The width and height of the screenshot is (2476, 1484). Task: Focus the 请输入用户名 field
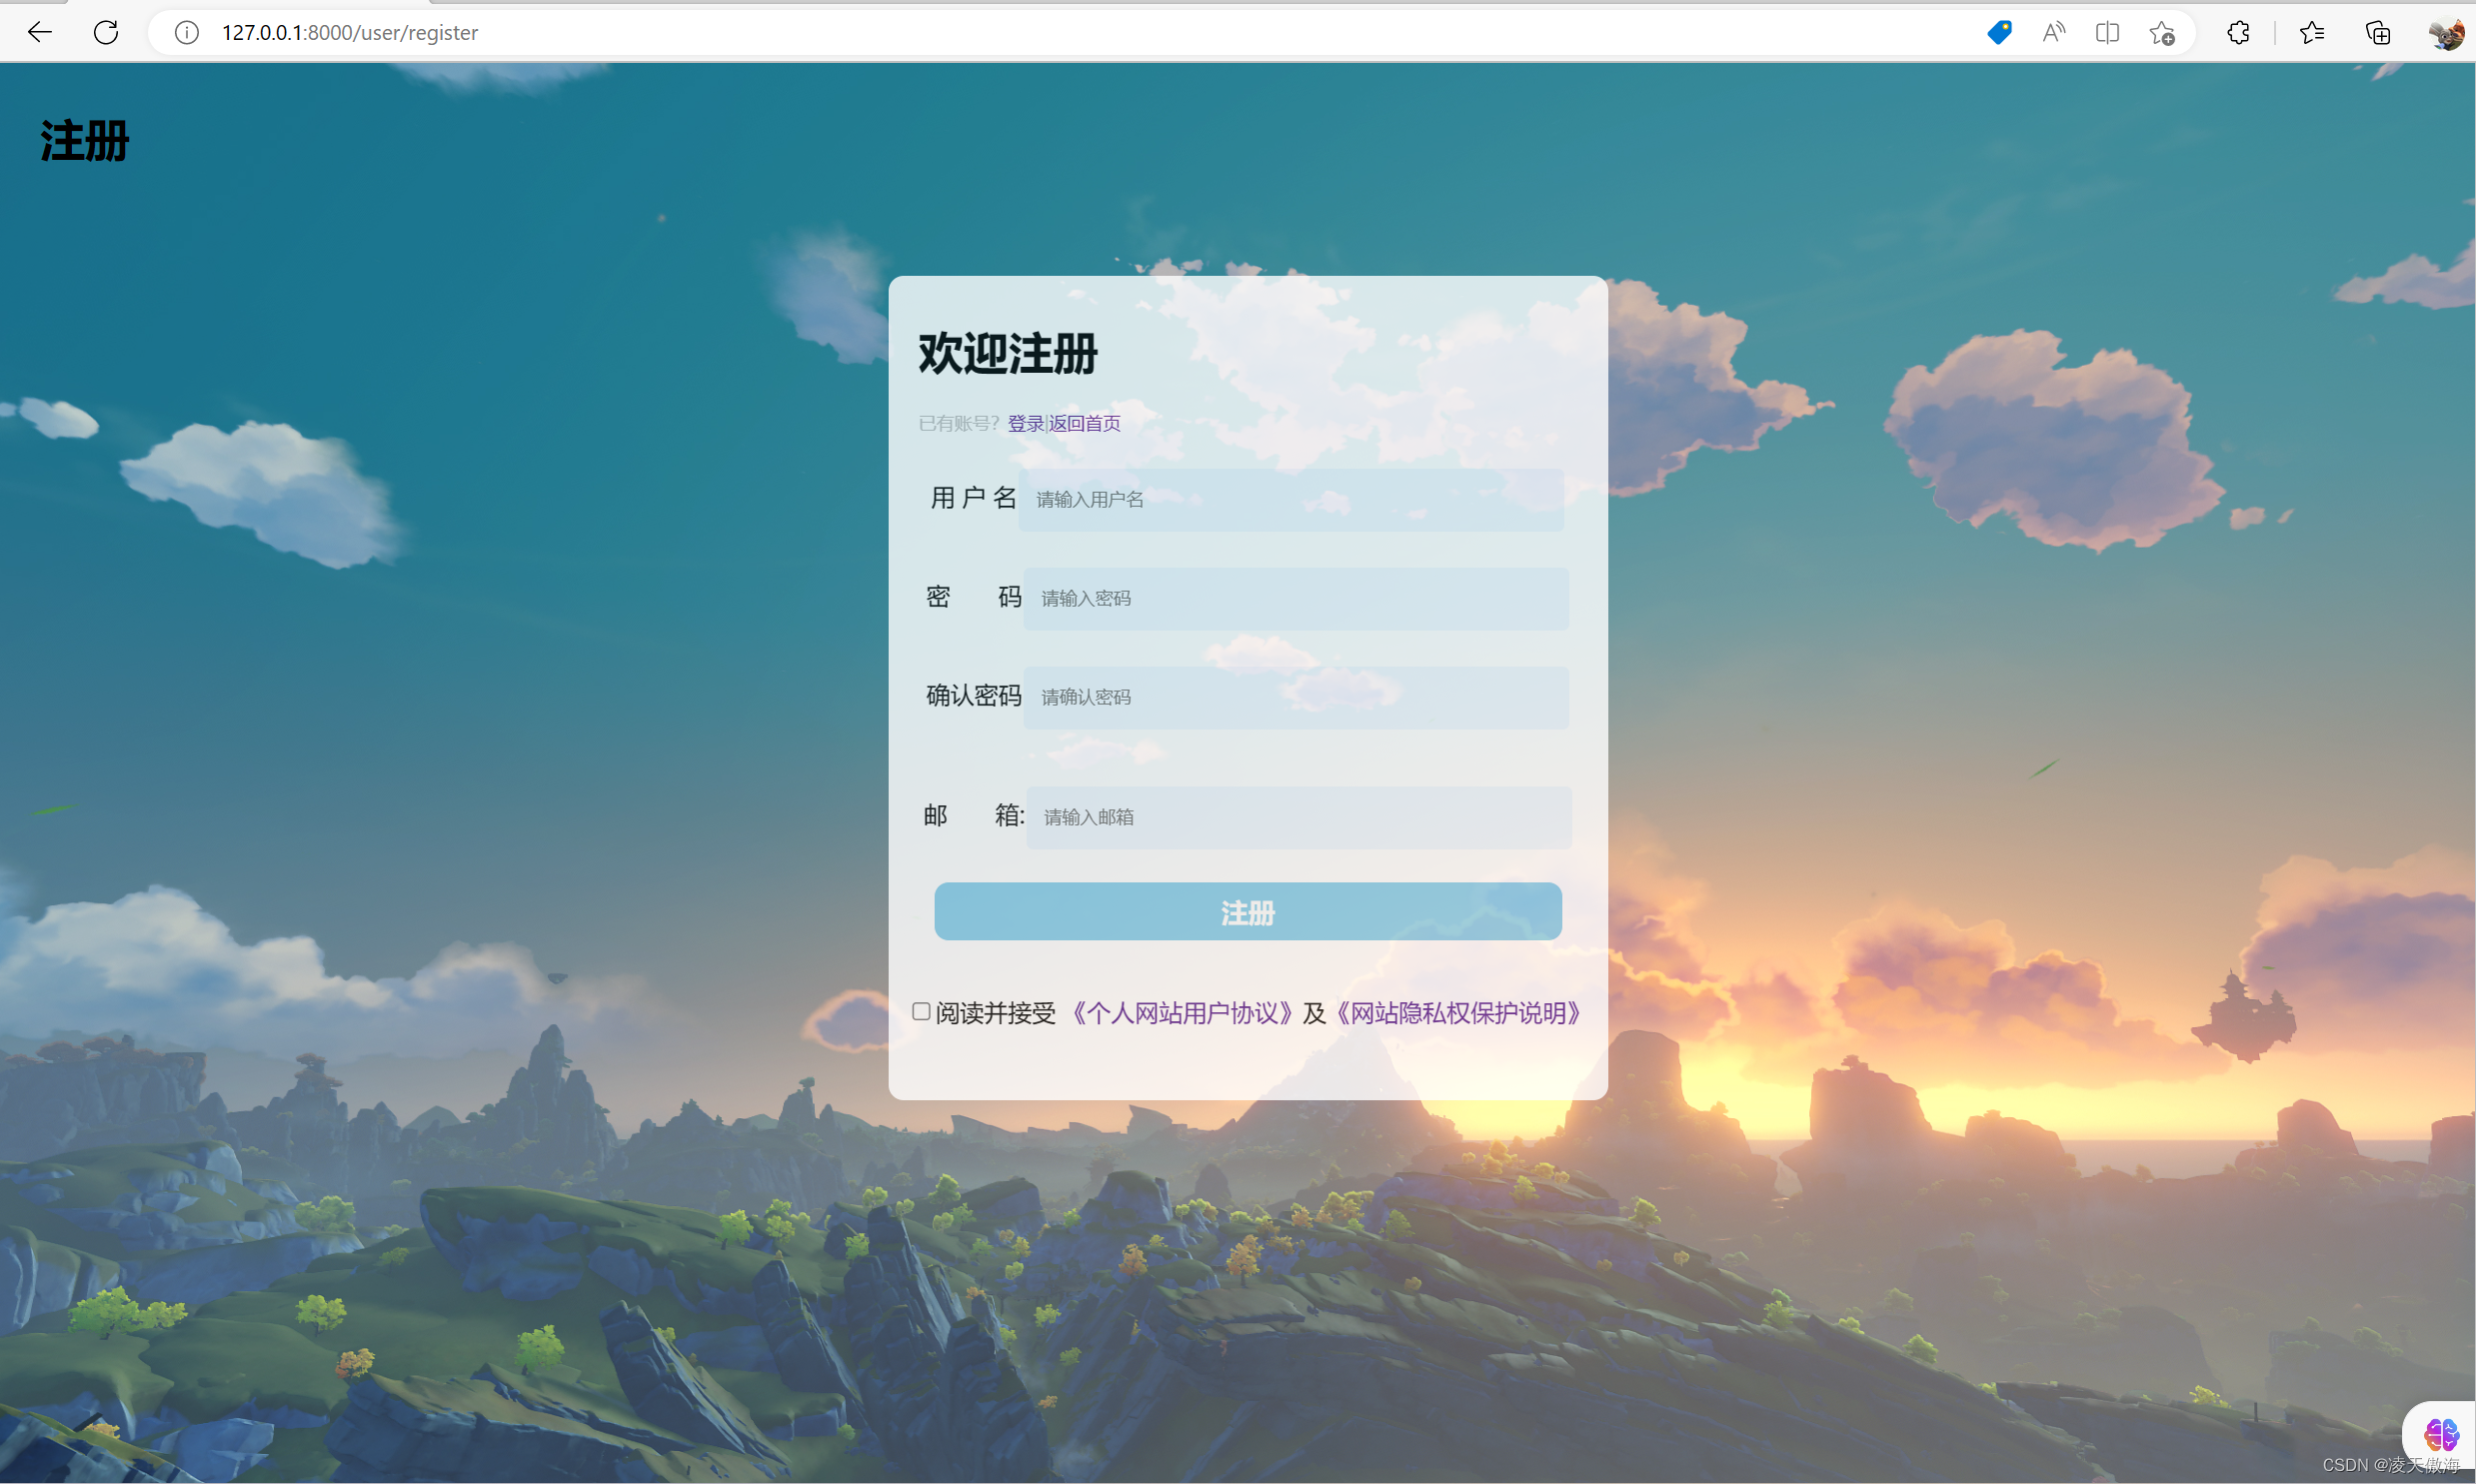pos(1291,499)
